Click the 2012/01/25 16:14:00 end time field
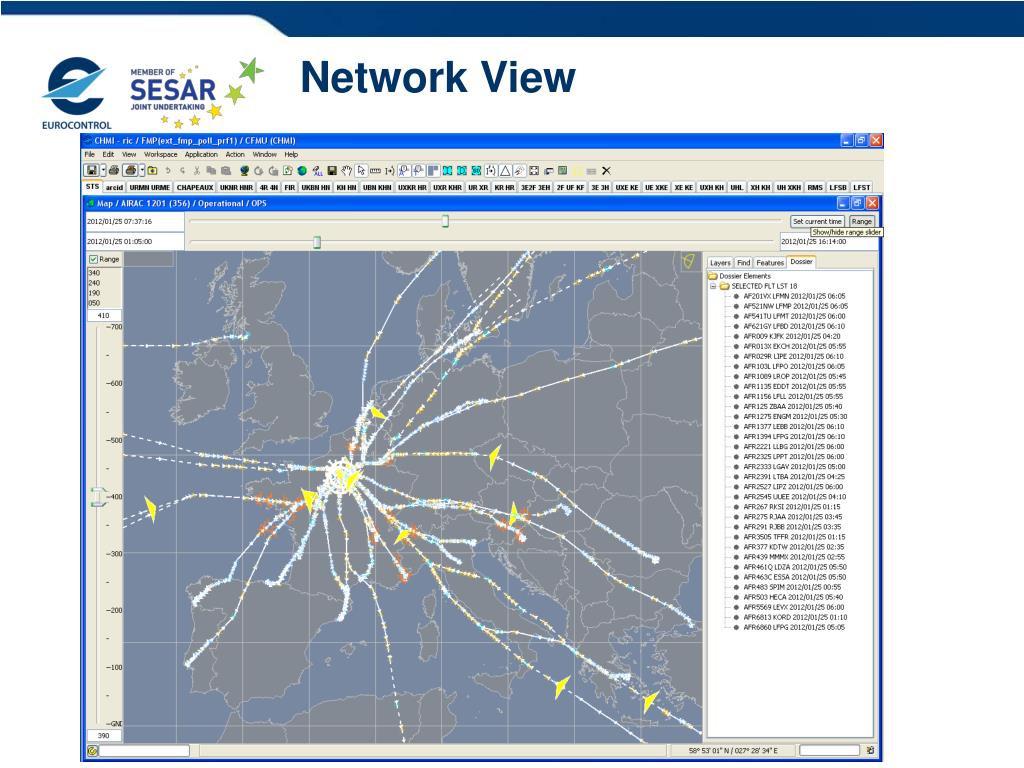The width and height of the screenshot is (1024, 768). pyautogui.click(x=829, y=242)
